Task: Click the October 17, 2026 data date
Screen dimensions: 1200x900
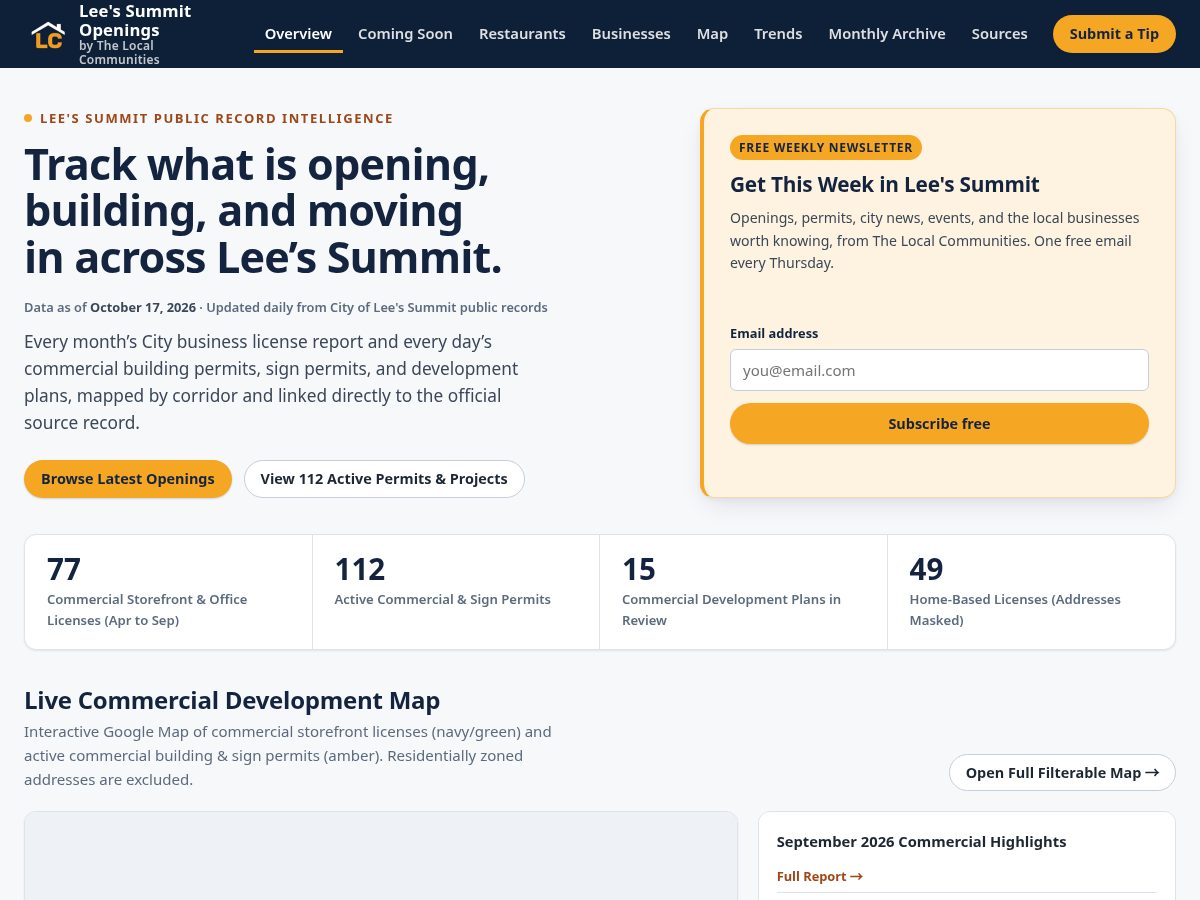Action: (143, 308)
